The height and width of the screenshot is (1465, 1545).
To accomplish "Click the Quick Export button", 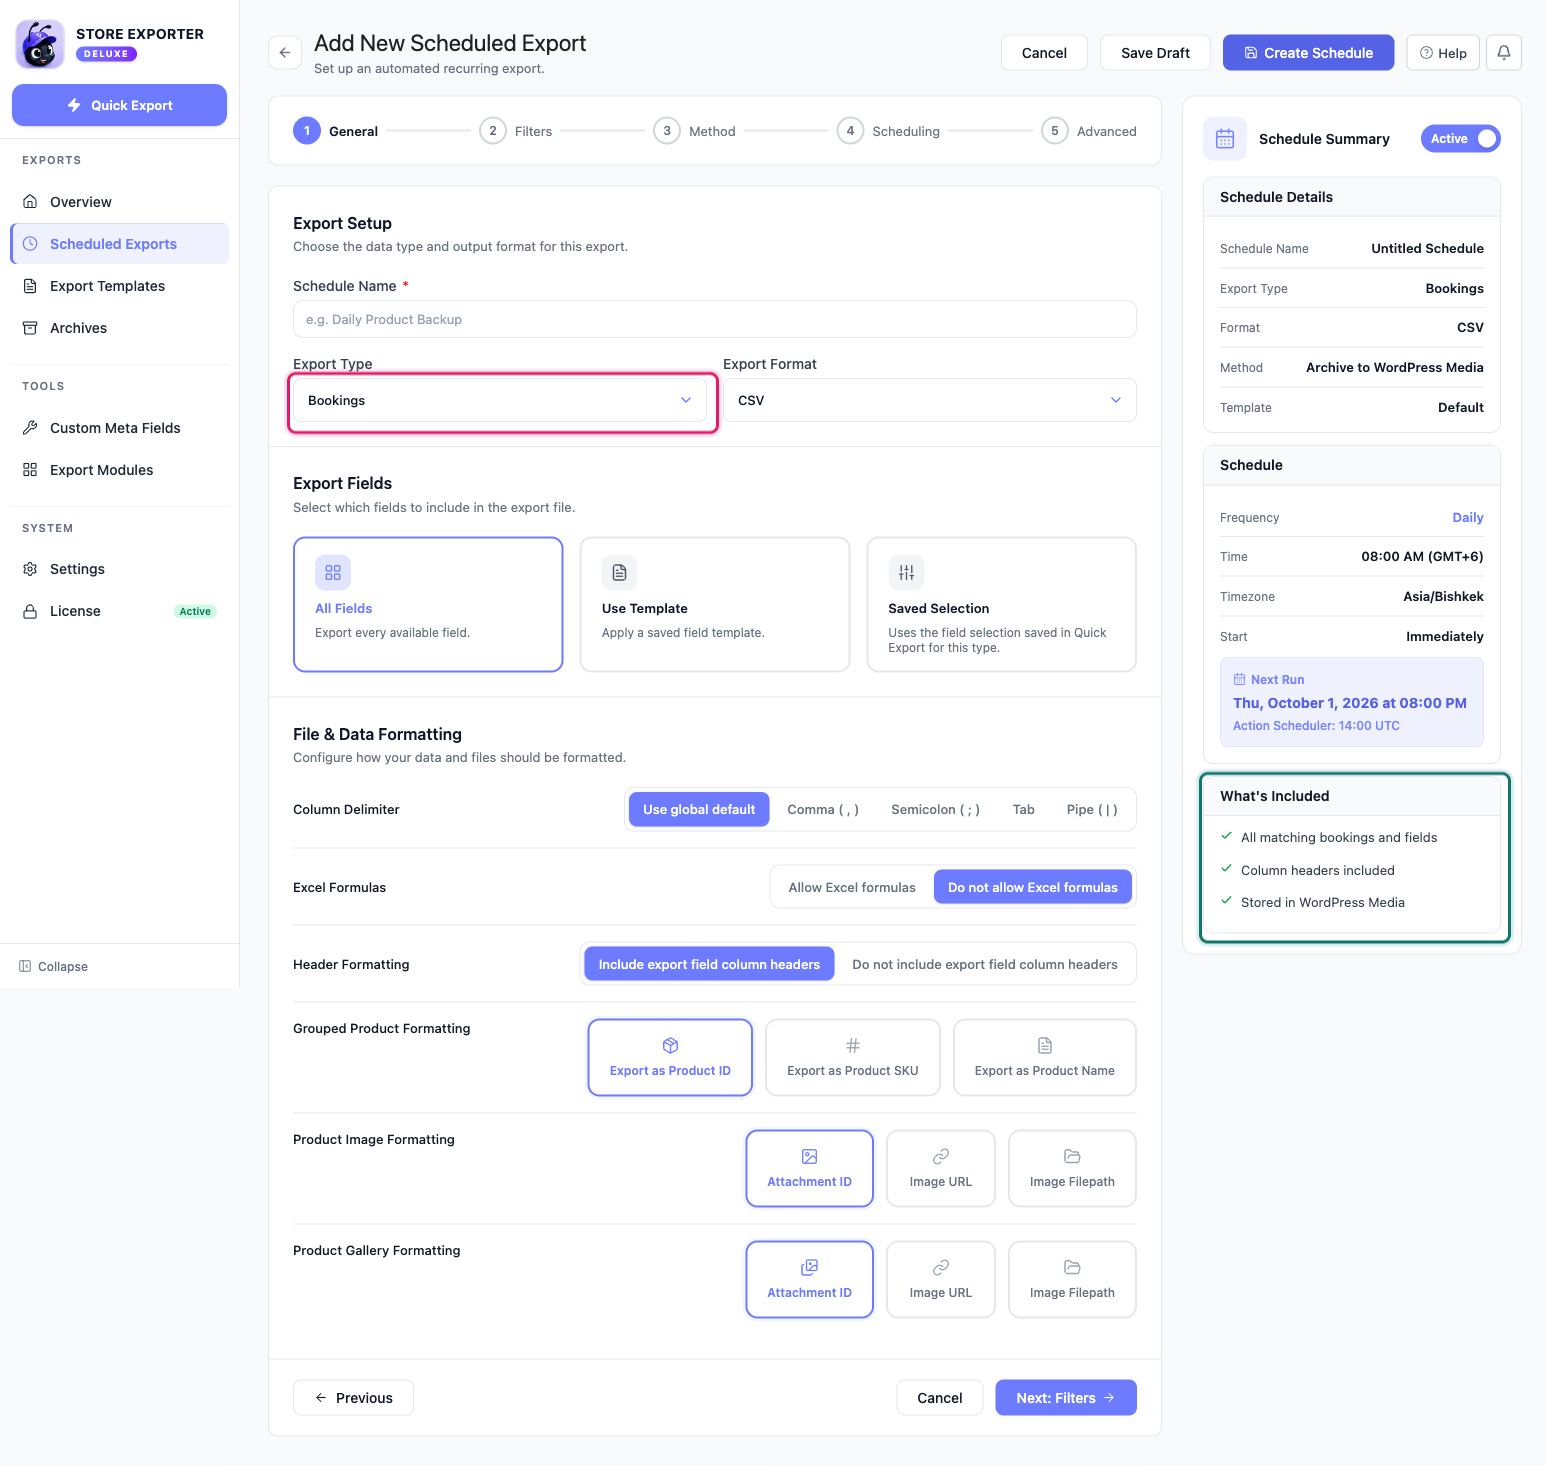I will pos(119,105).
